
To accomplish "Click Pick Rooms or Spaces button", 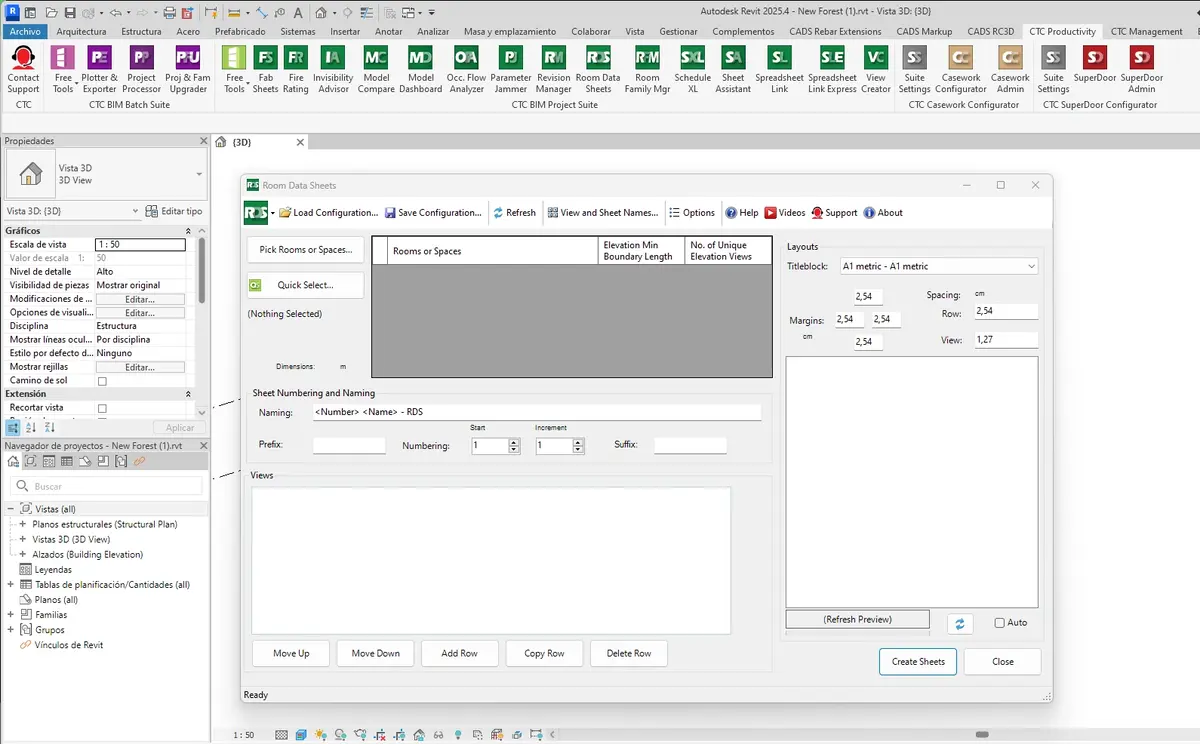I will (x=305, y=250).
